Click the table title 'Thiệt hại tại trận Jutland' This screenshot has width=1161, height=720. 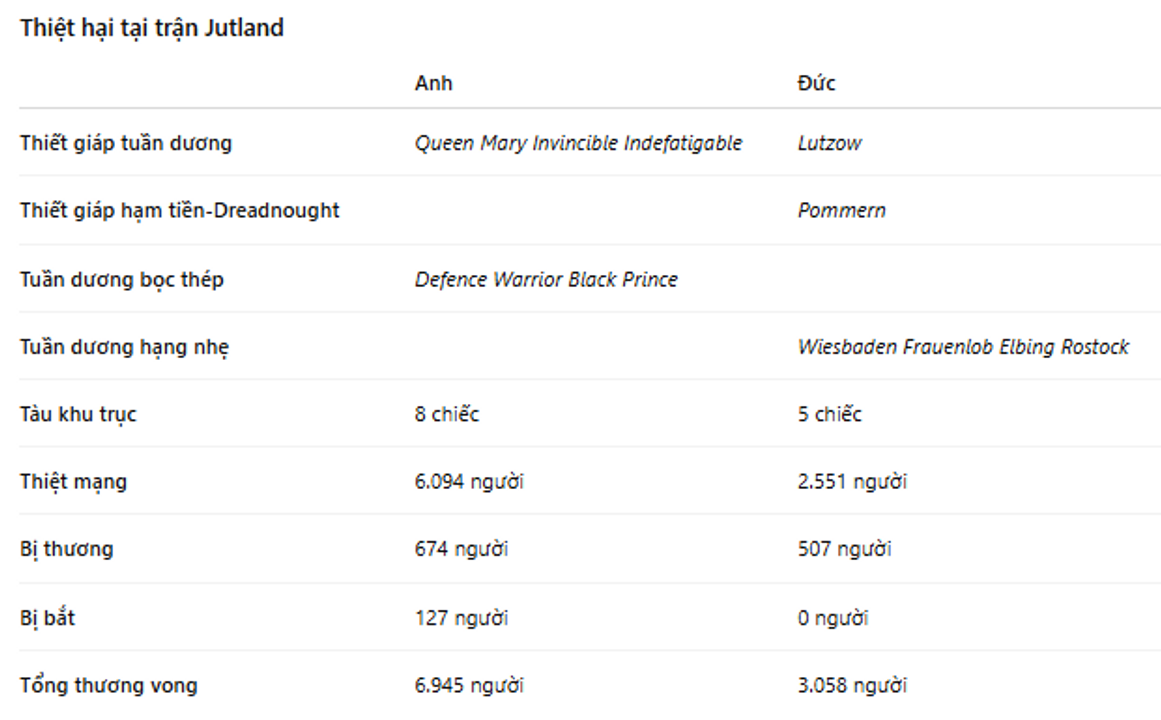(151, 29)
